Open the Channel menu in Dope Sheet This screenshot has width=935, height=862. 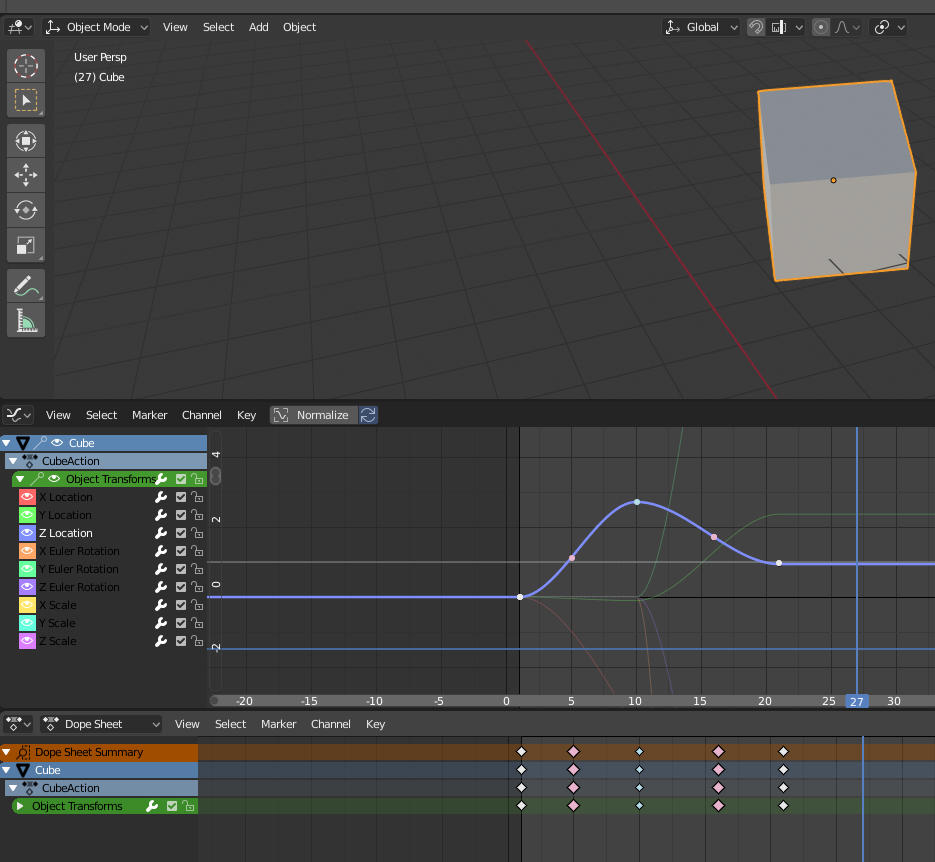pyautogui.click(x=330, y=724)
